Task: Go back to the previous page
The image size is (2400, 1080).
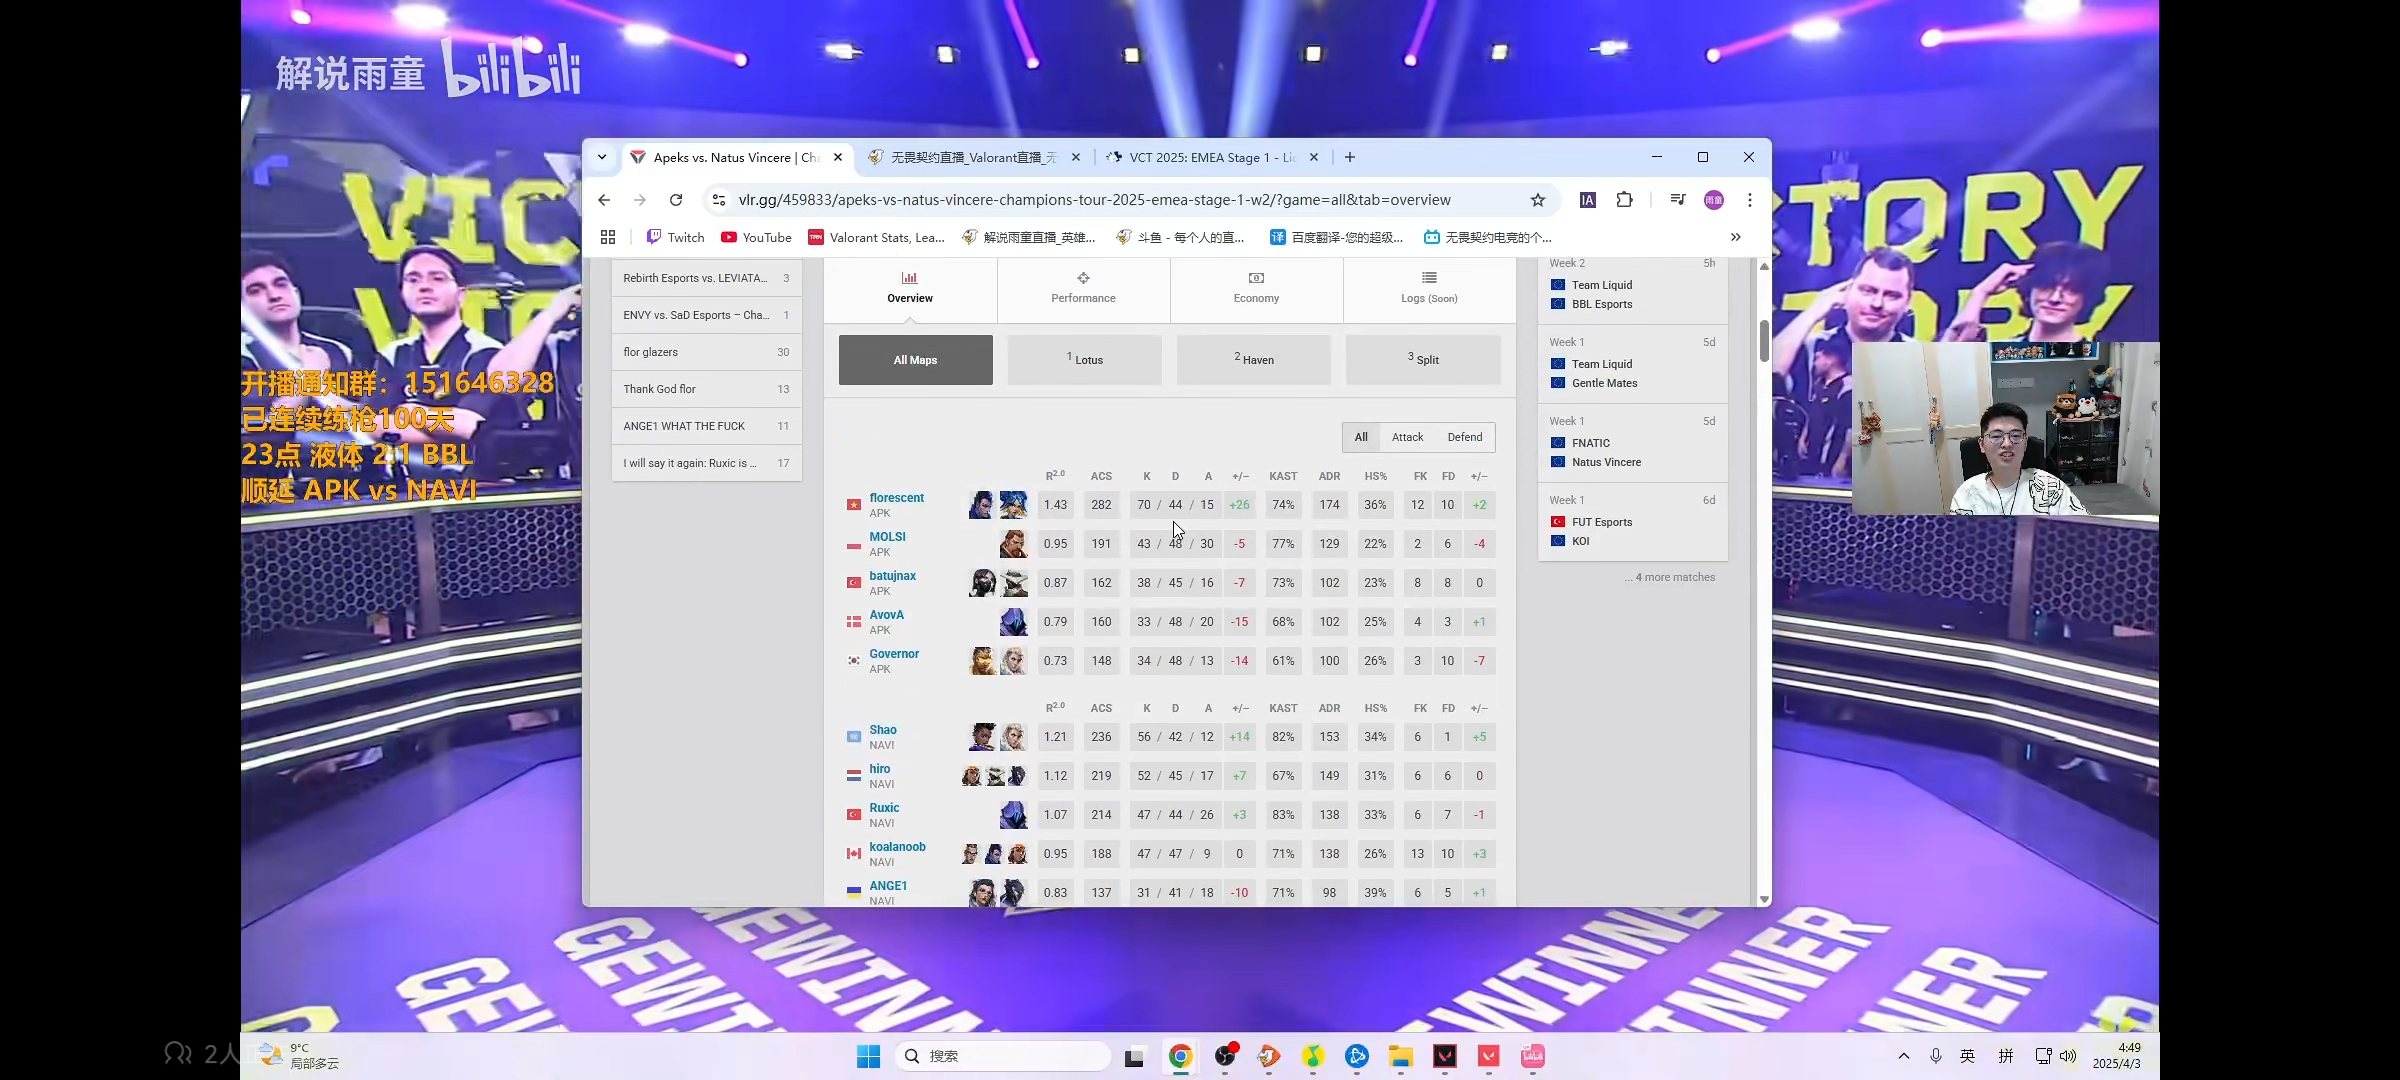Action: [604, 200]
